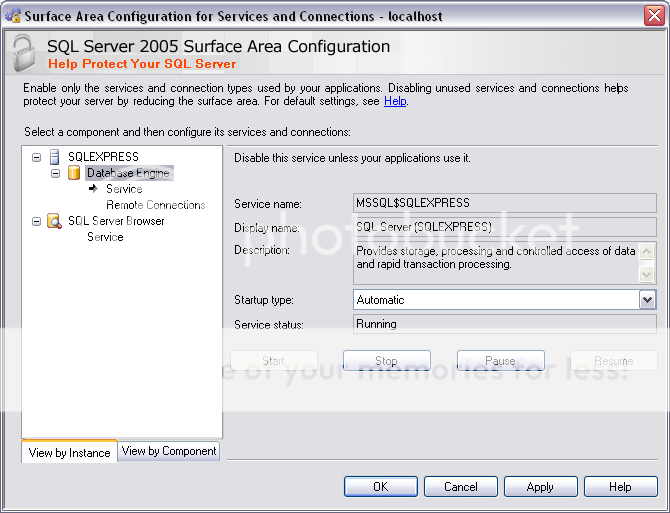
Task: Switch to View by Component tab
Action: [169, 451]
